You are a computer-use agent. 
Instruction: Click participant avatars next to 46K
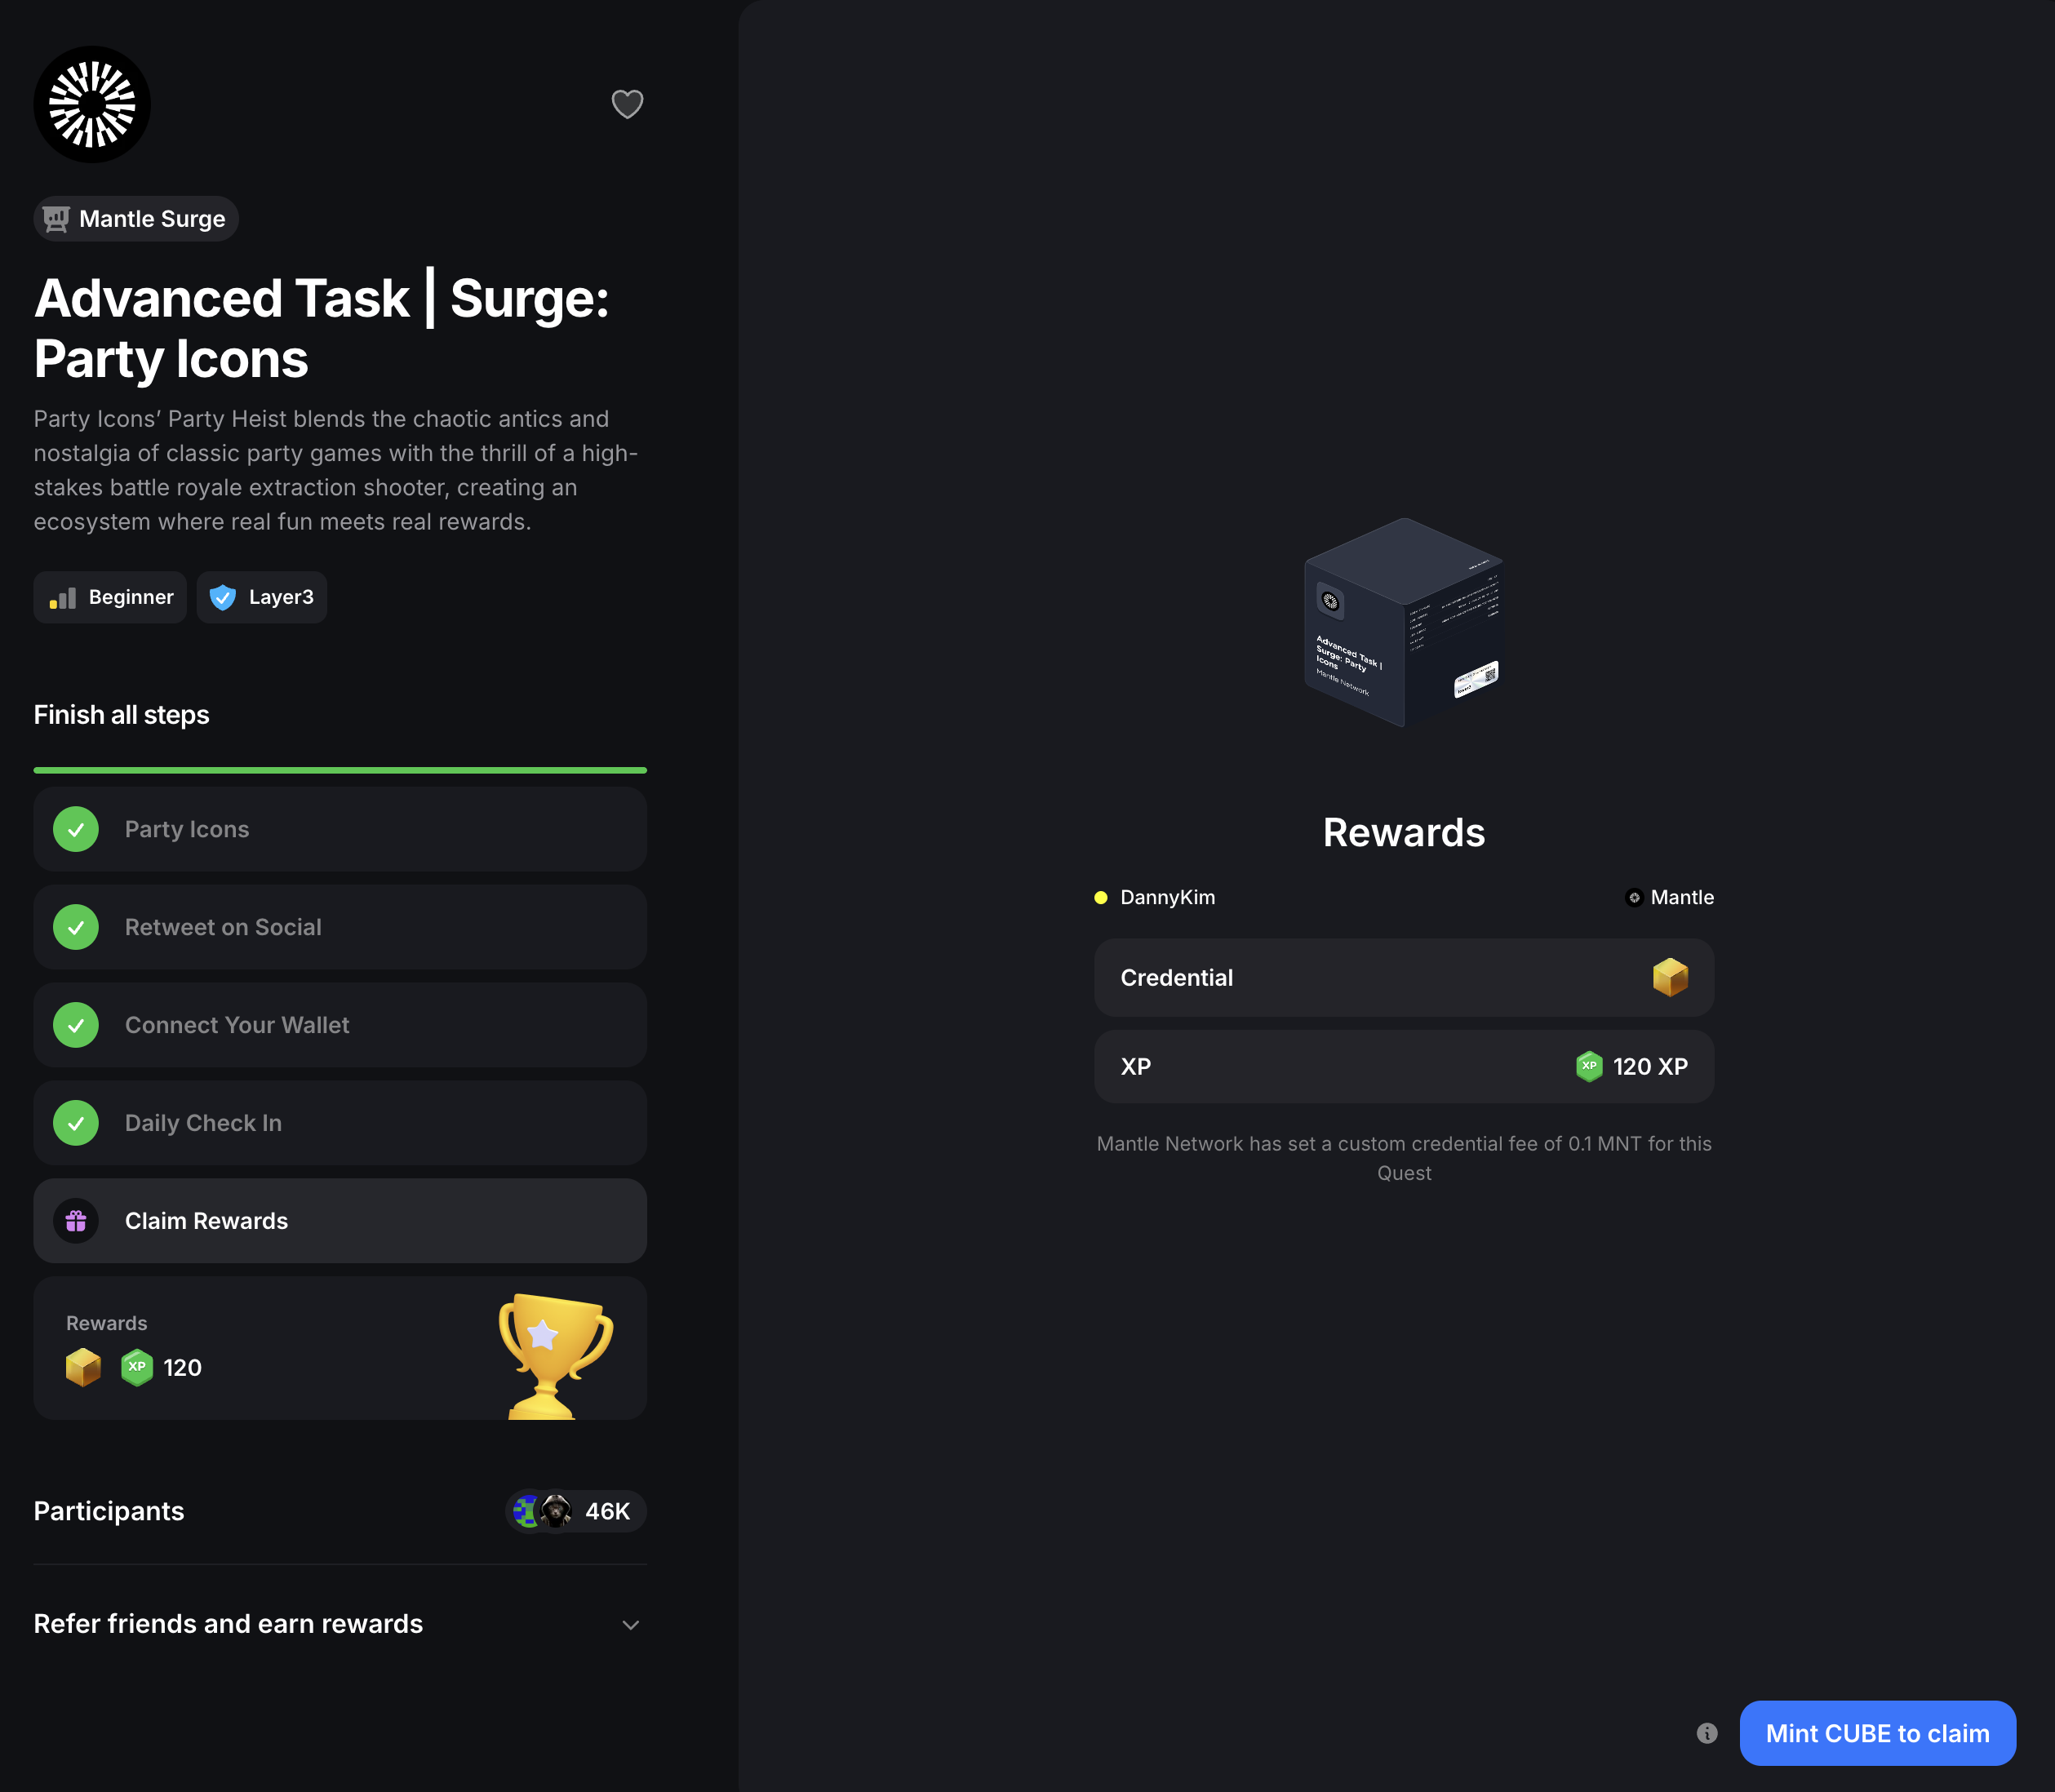tap(542, 1511)
